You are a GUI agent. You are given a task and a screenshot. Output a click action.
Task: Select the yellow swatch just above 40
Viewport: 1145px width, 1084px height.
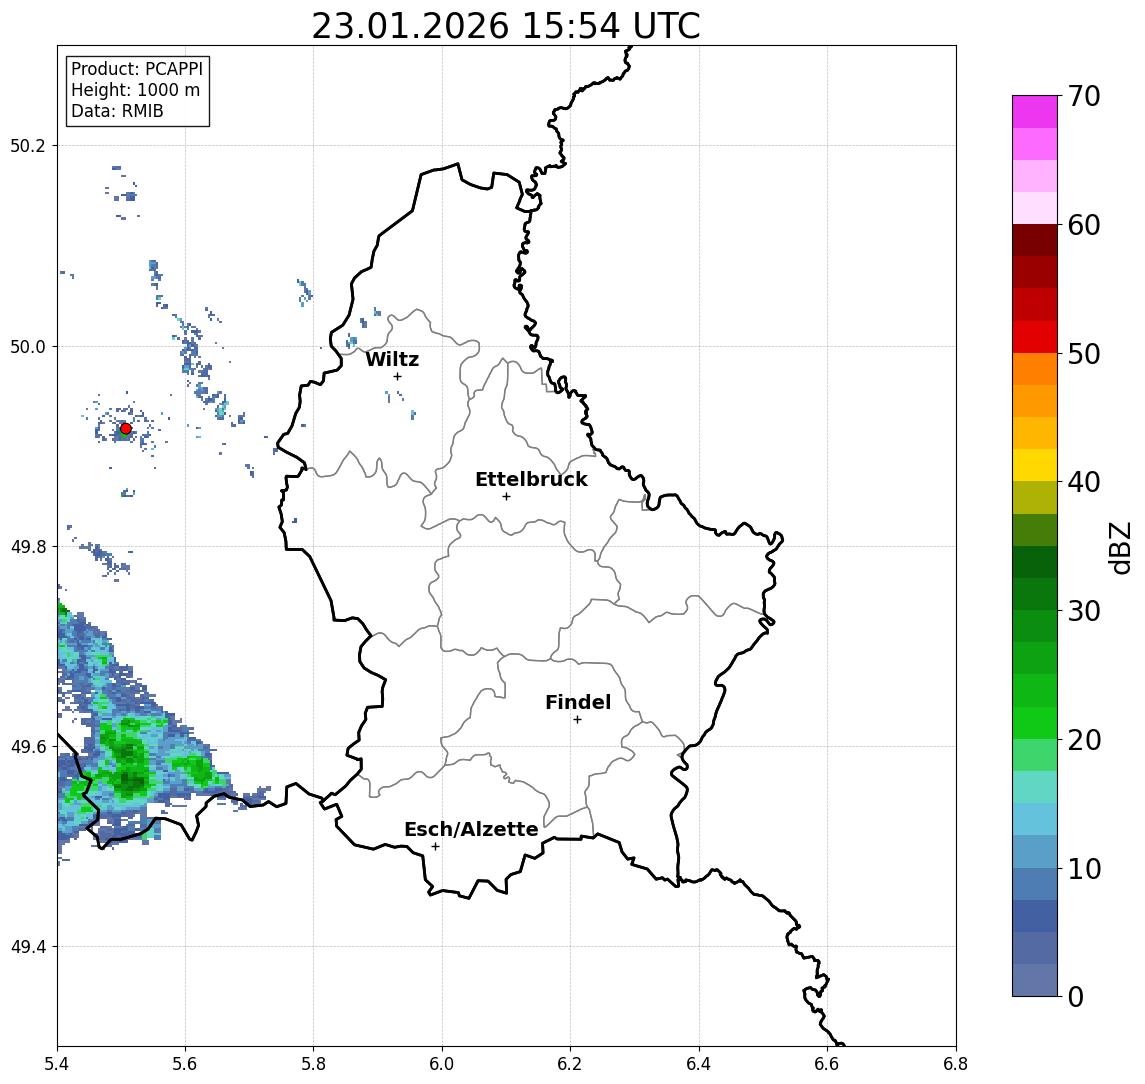point(1035,465)
